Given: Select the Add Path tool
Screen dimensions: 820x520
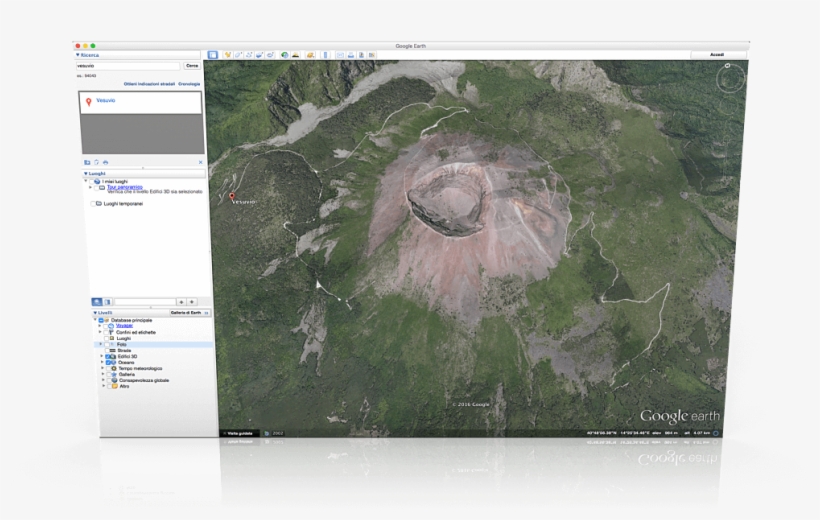Looking at the screenshot, I should tap(249, 55).
